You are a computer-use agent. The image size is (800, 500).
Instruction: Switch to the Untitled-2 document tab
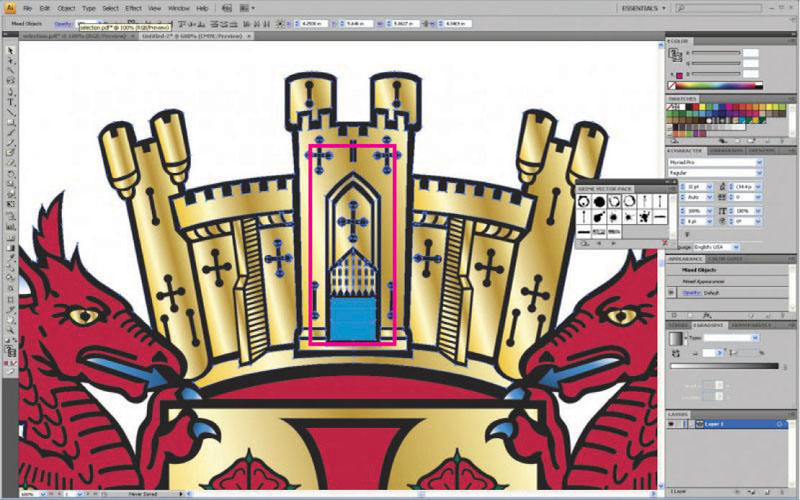tap(195, 36)
